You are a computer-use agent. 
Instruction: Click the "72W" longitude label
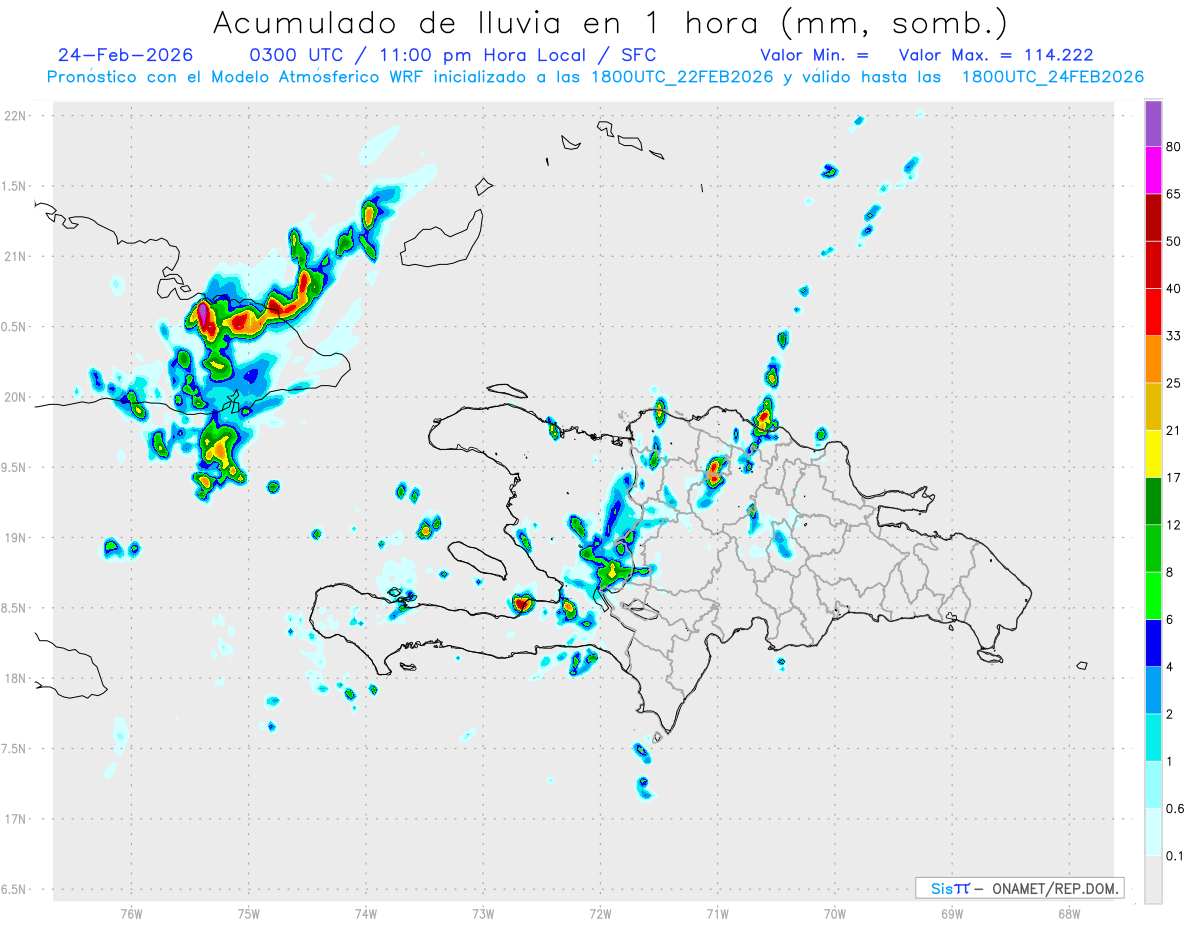(x=600, y=913)
